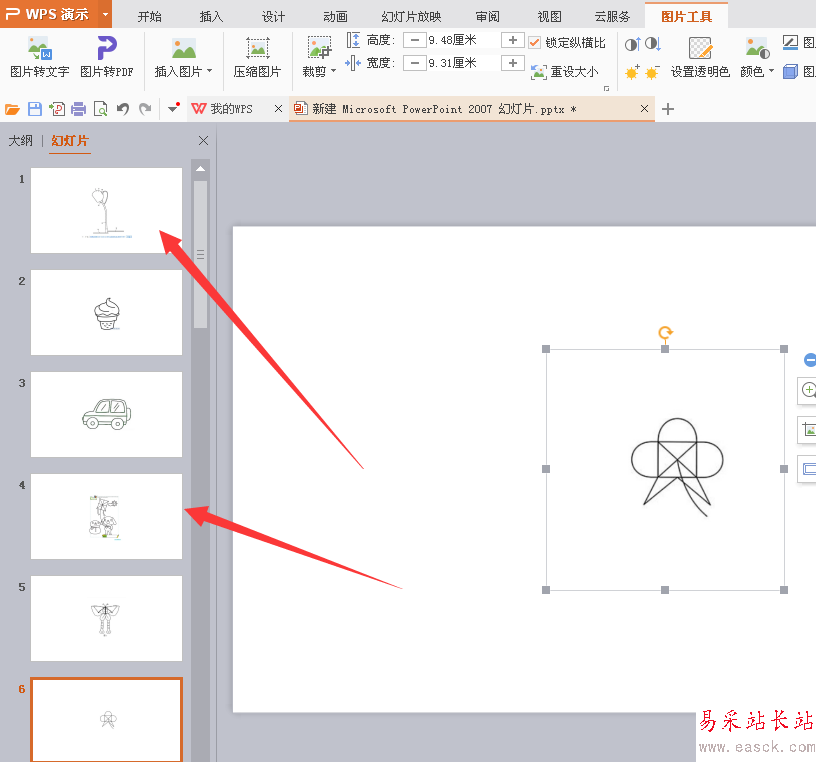816x762 pixels.
Task: Click the Insert Picture (插入图片) icon
Action: (183, 48)
